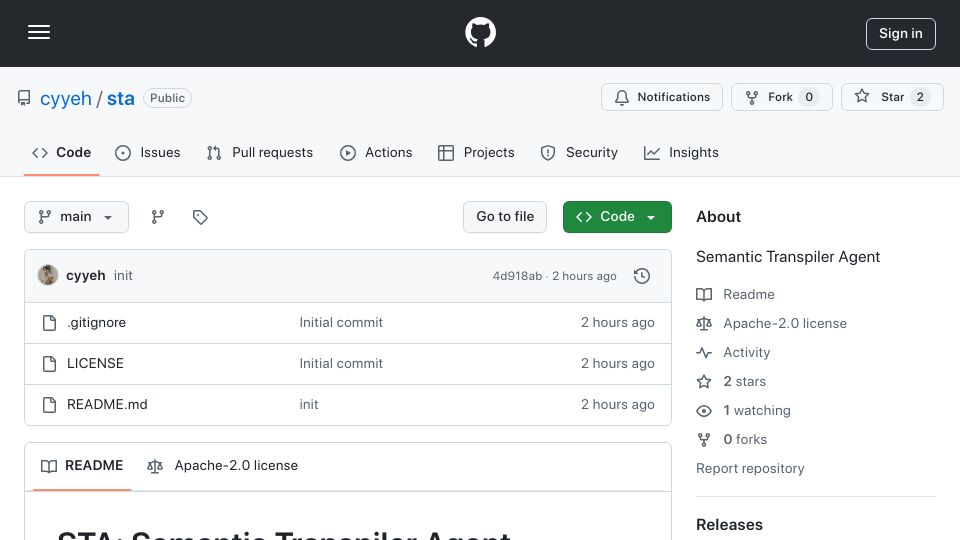Click the Go to file button
Screen dimensions: 960x540
[505, 217]
